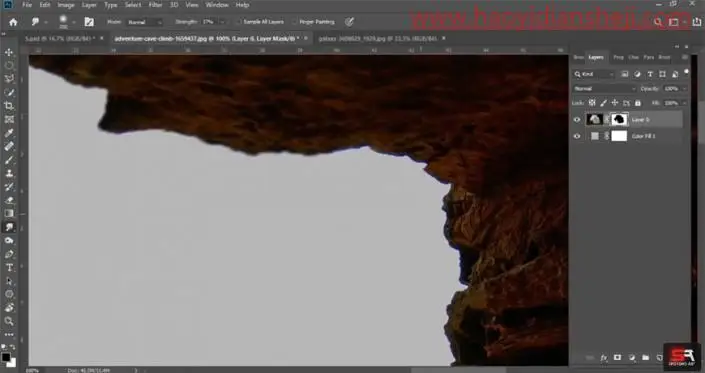This screenshot has height=373, width=705.
Task: Select the Zoom tool
Action: (9, 321)
